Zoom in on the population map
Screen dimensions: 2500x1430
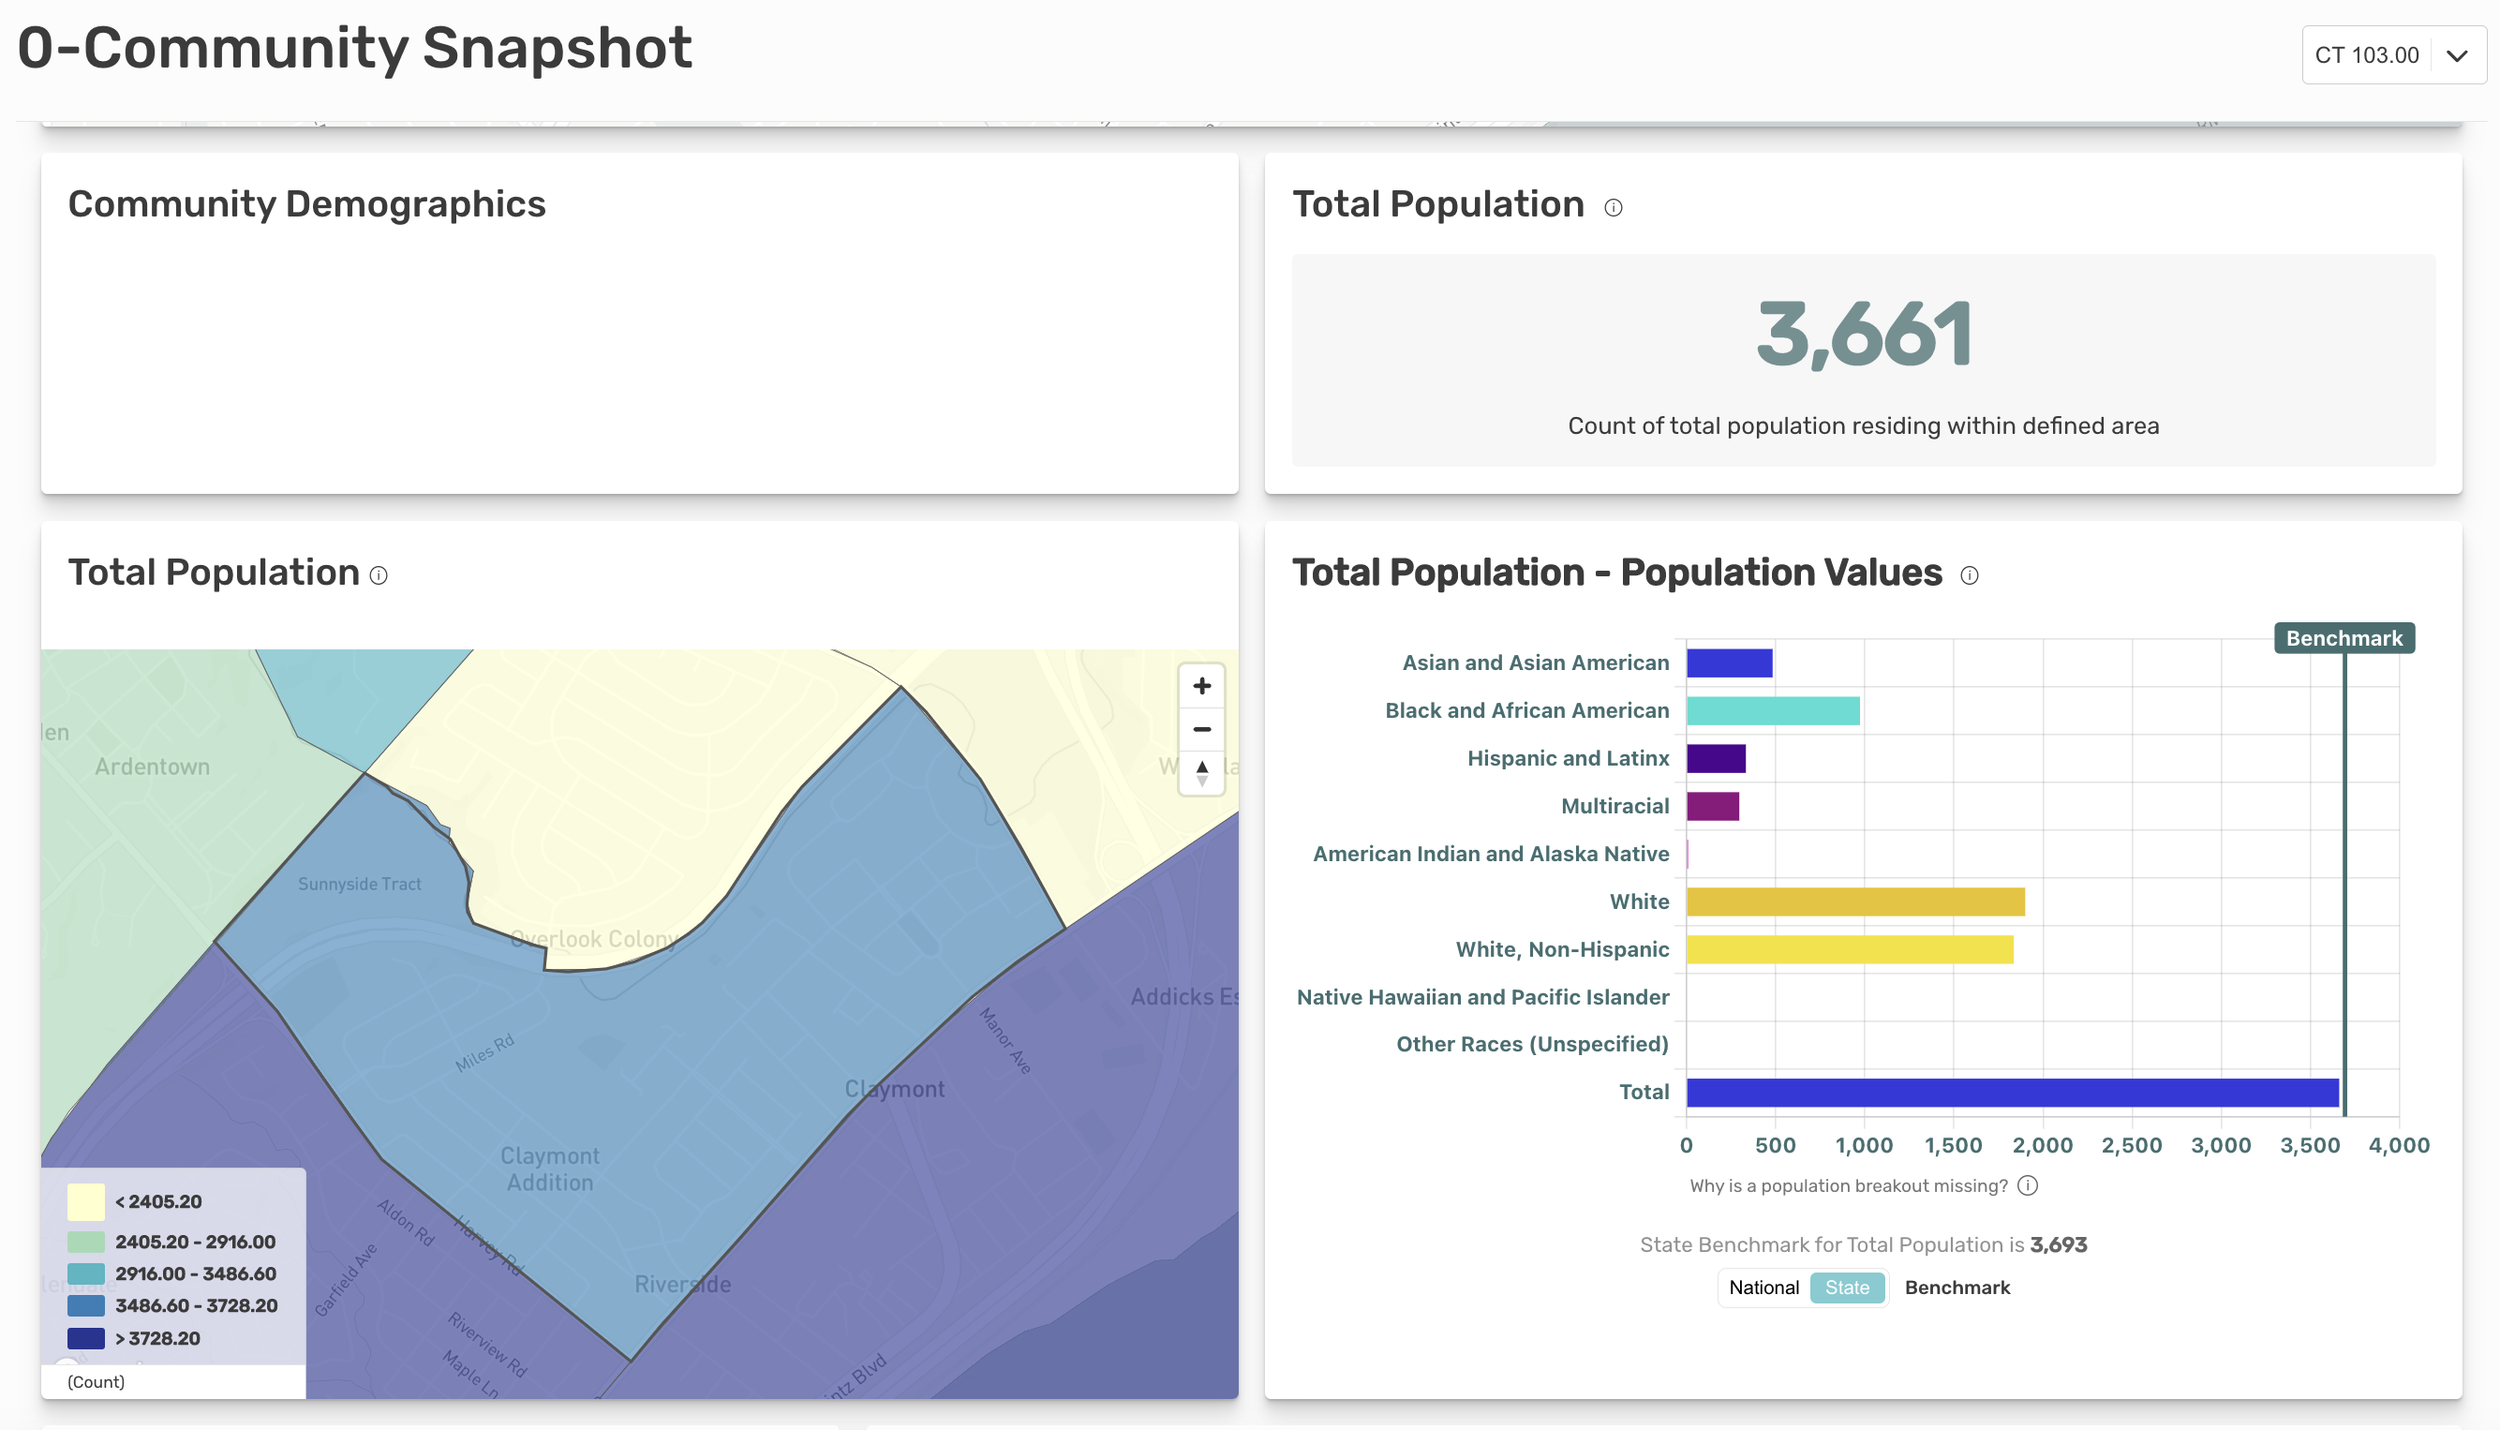click(1201, 686)
